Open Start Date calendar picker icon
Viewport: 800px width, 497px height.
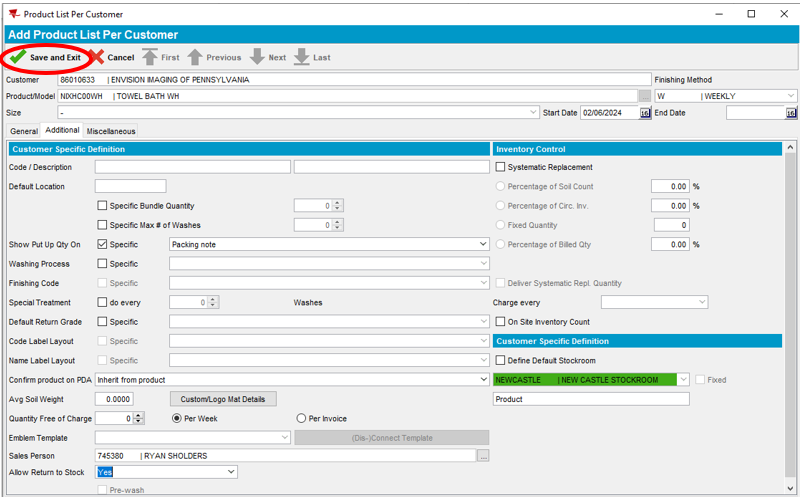click(645, 113)
